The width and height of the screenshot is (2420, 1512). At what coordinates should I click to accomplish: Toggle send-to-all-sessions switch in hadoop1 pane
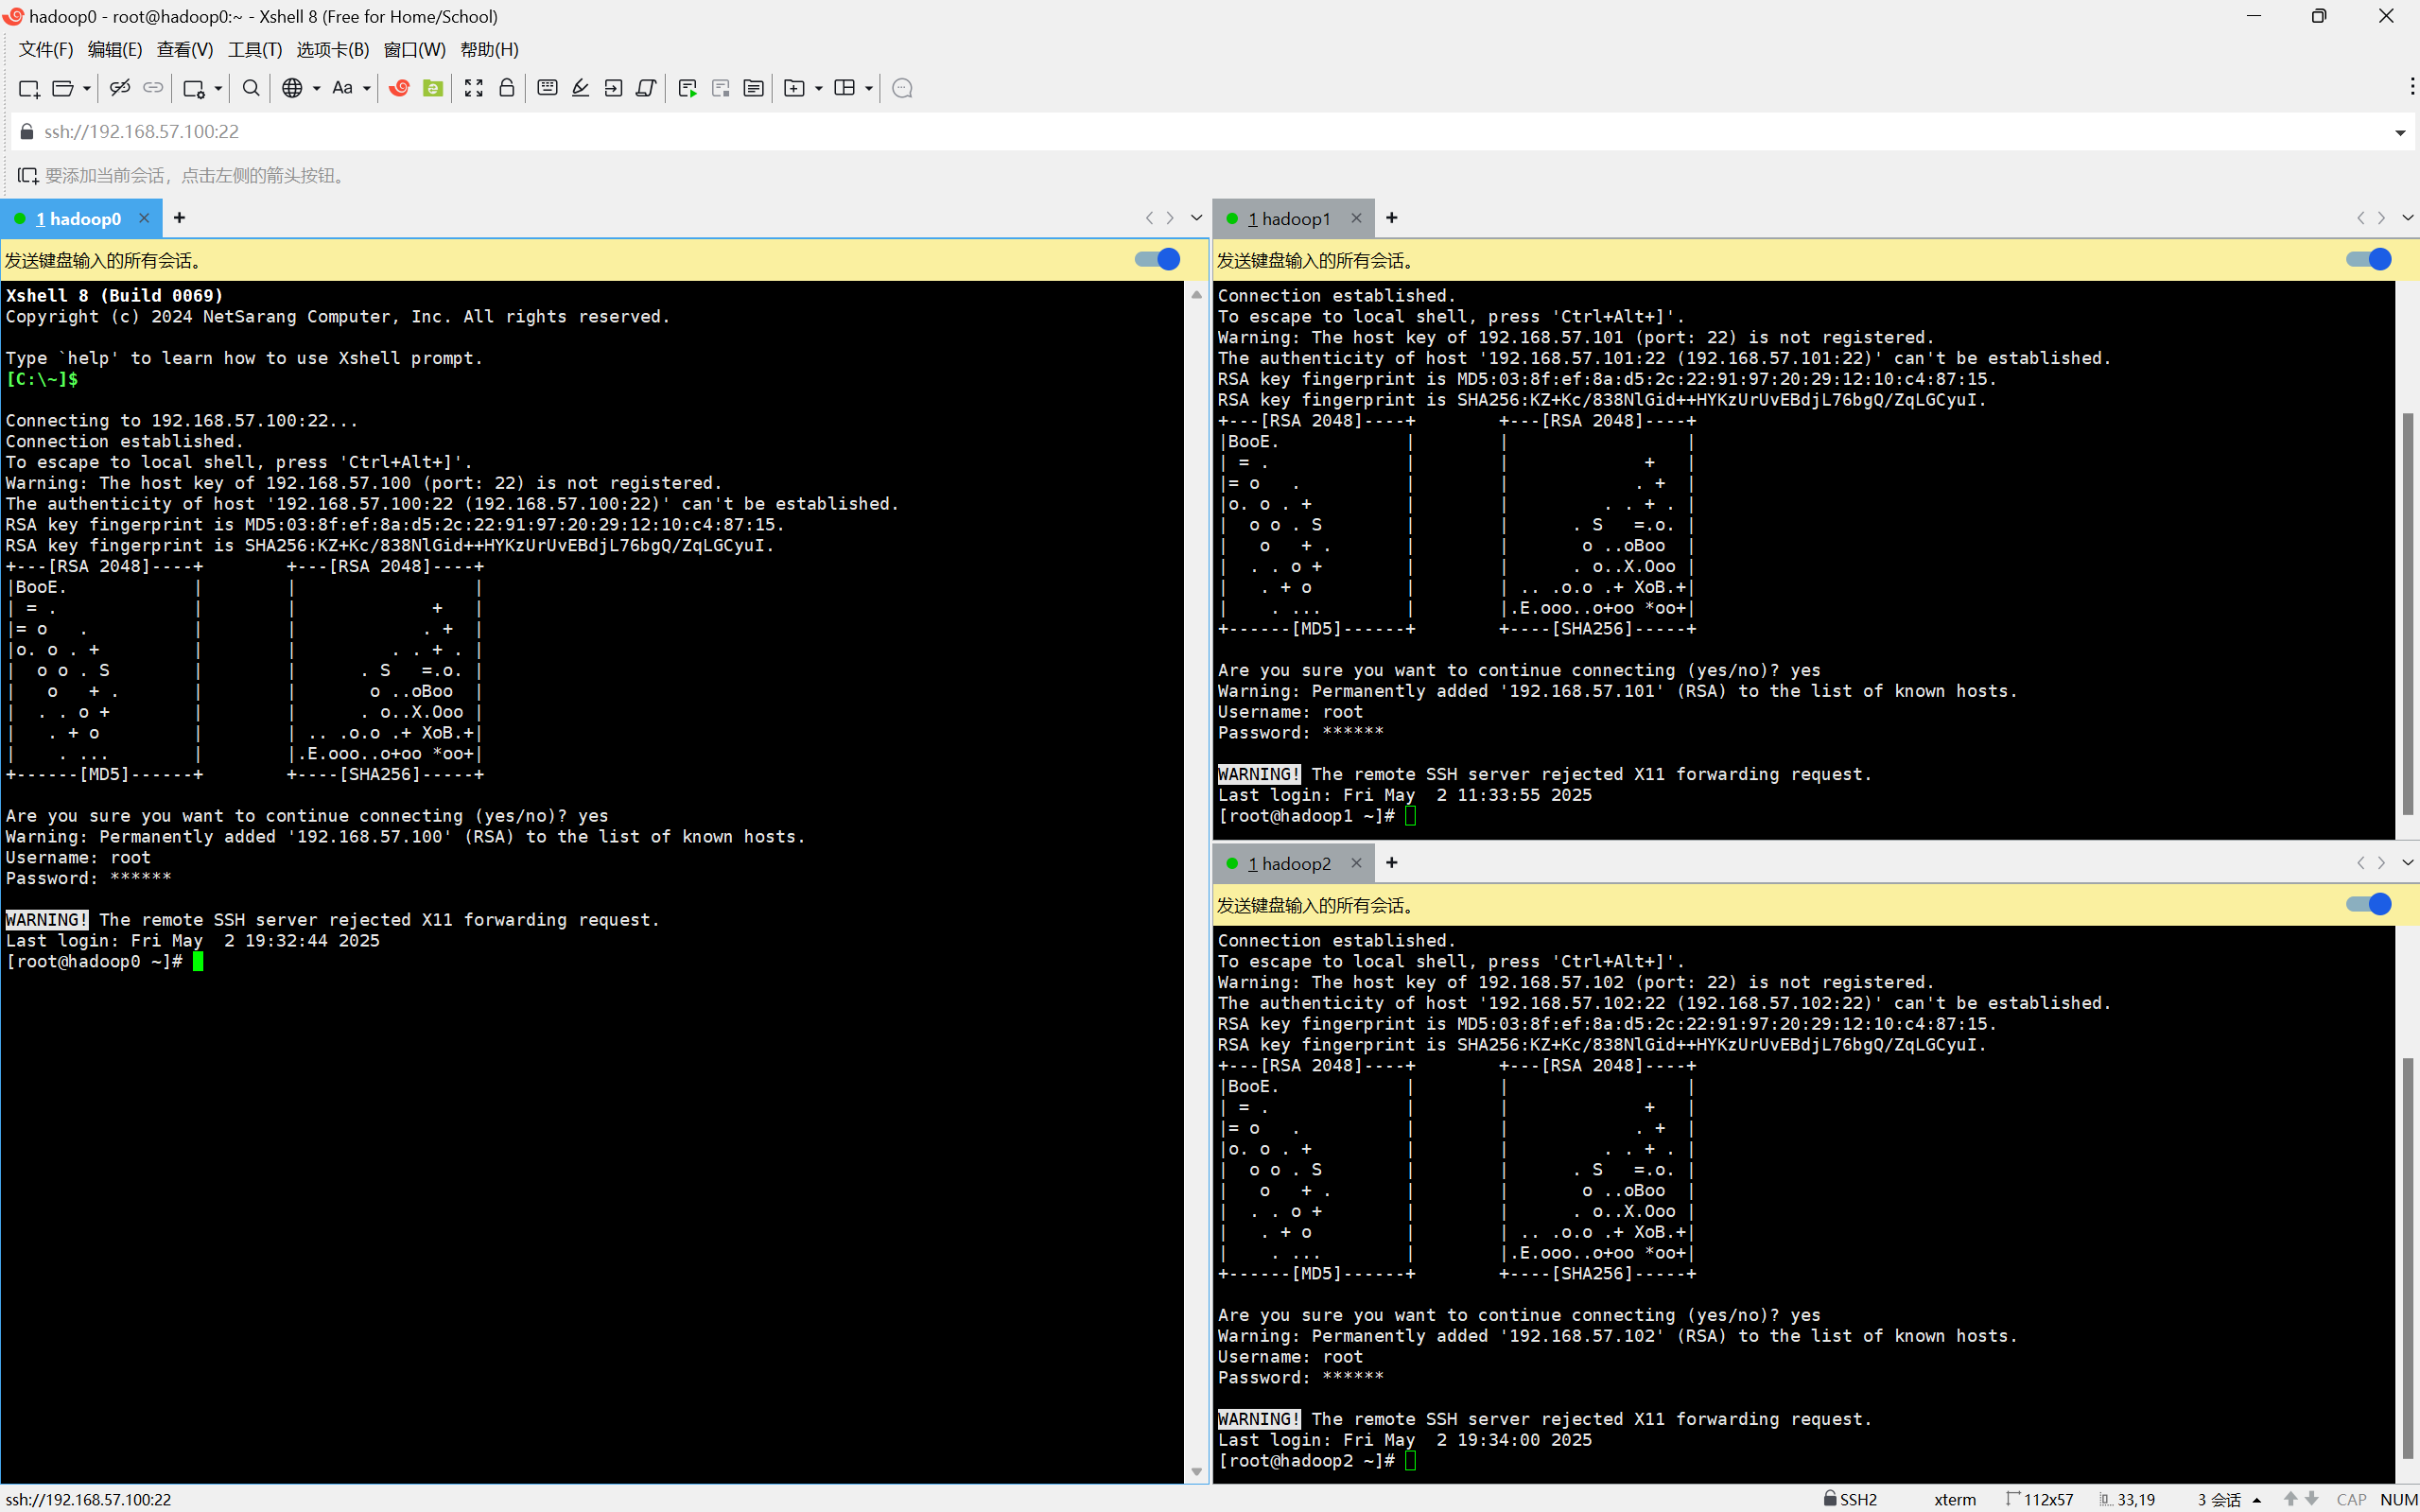(x=2368, y=260)
